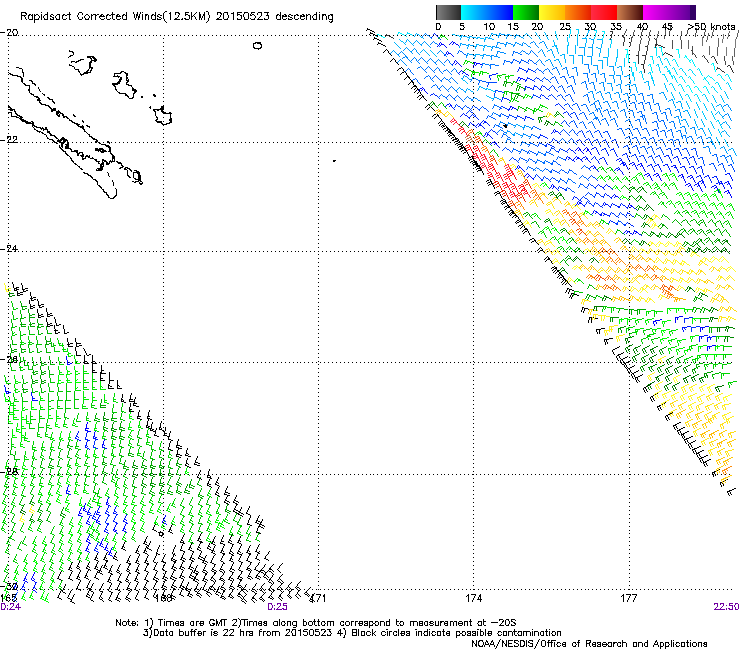
Task: Click the purple time stamp 22:50
Action: [727, 607]
